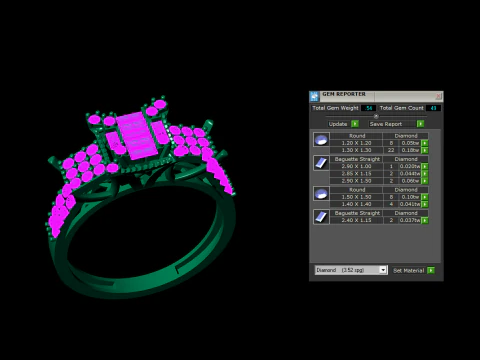480x360 pixels.
Task: Select the 2.85 X 1.15 size cell
Action: coord(356,174)
